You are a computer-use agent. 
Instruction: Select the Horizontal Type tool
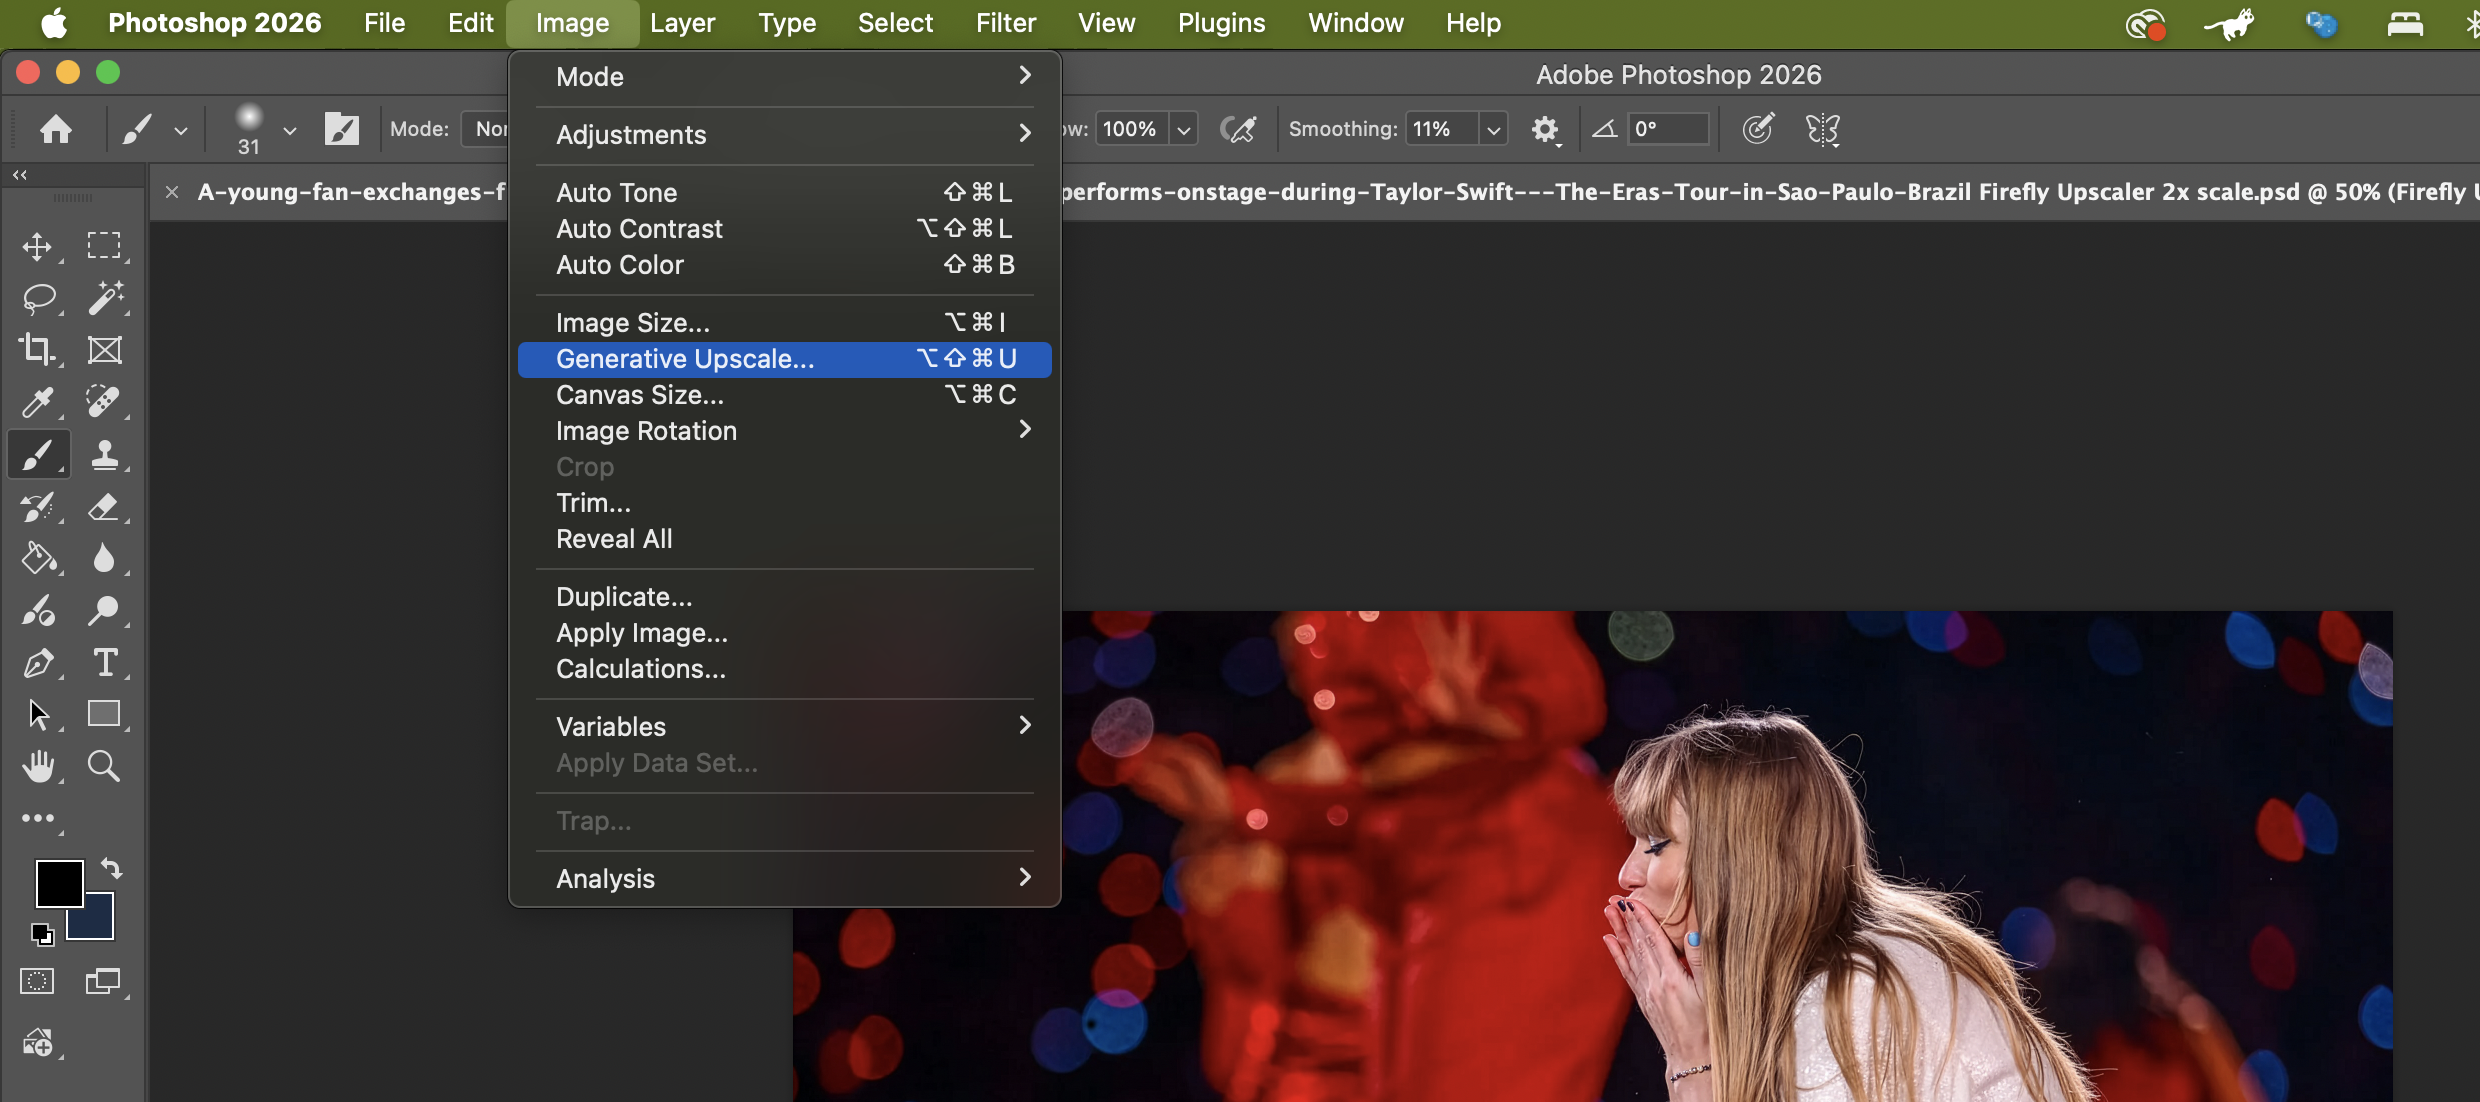(x=104, y=662)
